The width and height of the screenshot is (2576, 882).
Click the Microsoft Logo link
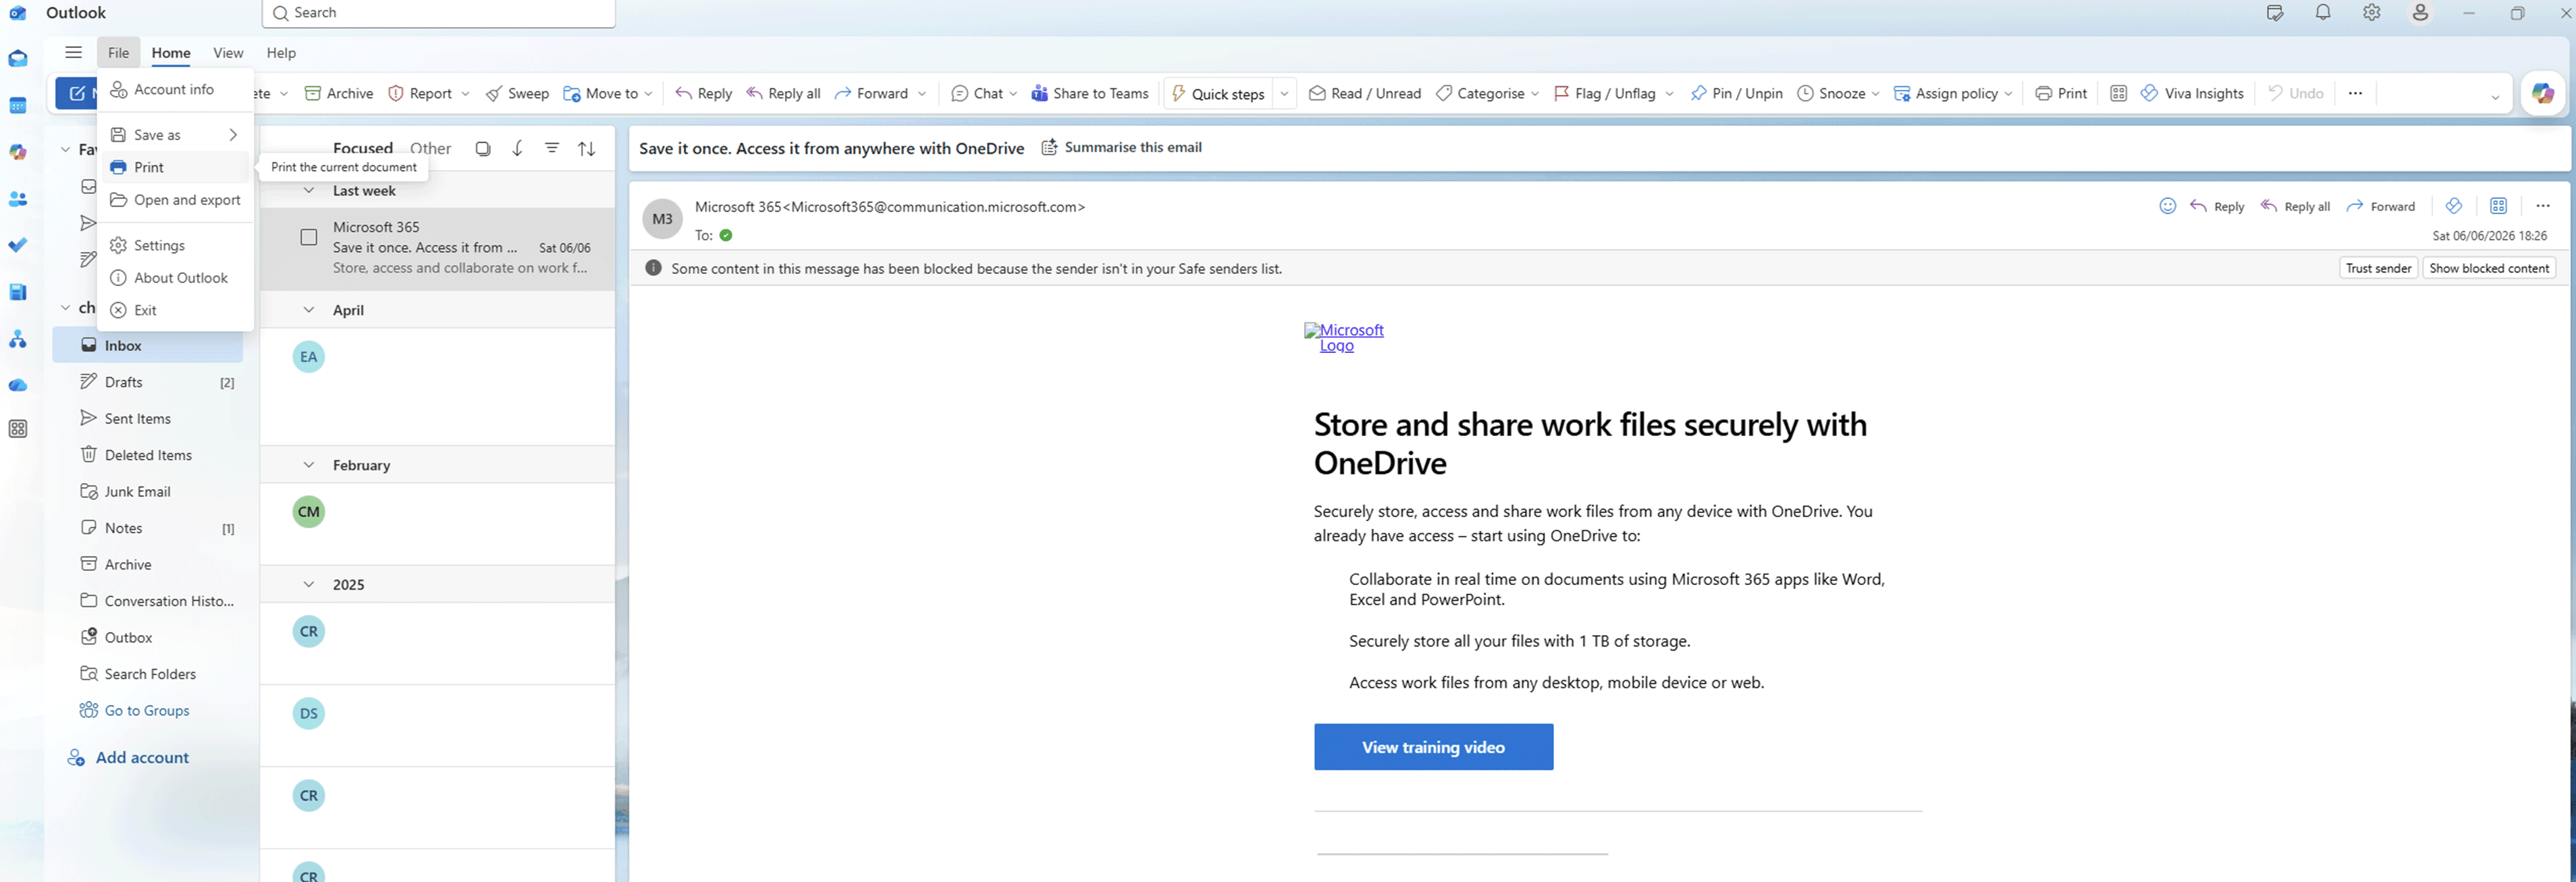tap(1344, 337)
